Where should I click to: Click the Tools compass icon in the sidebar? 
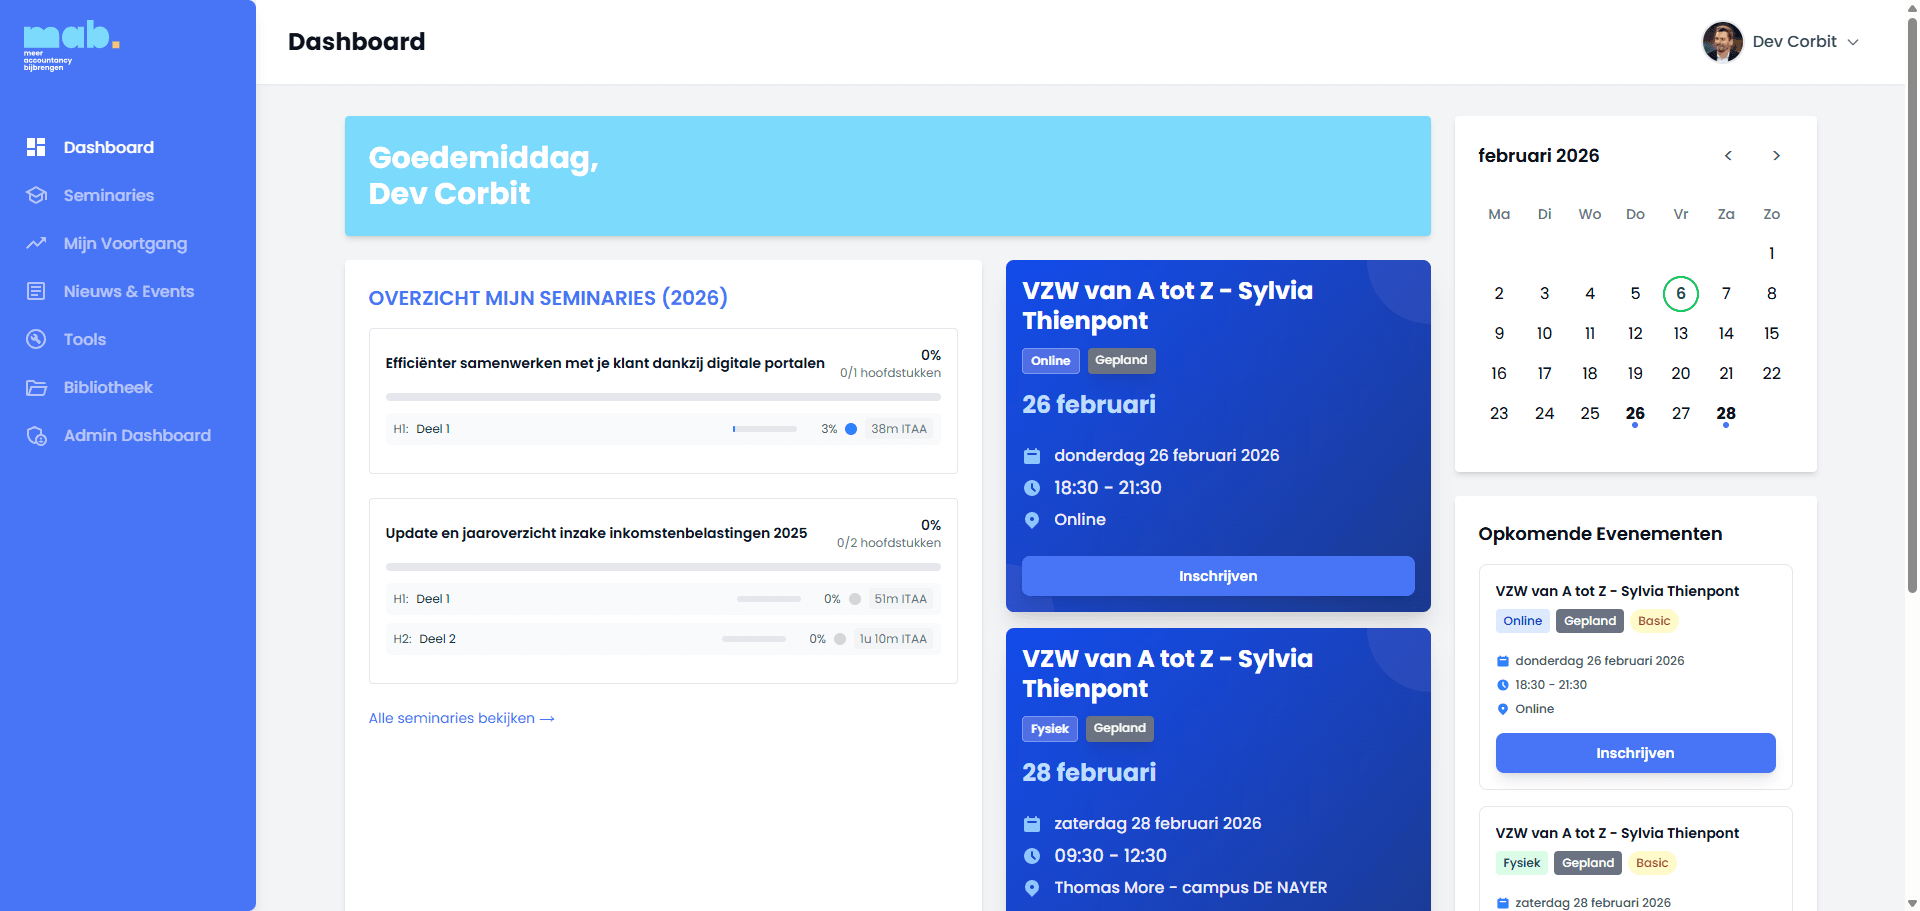click(36, 339)
